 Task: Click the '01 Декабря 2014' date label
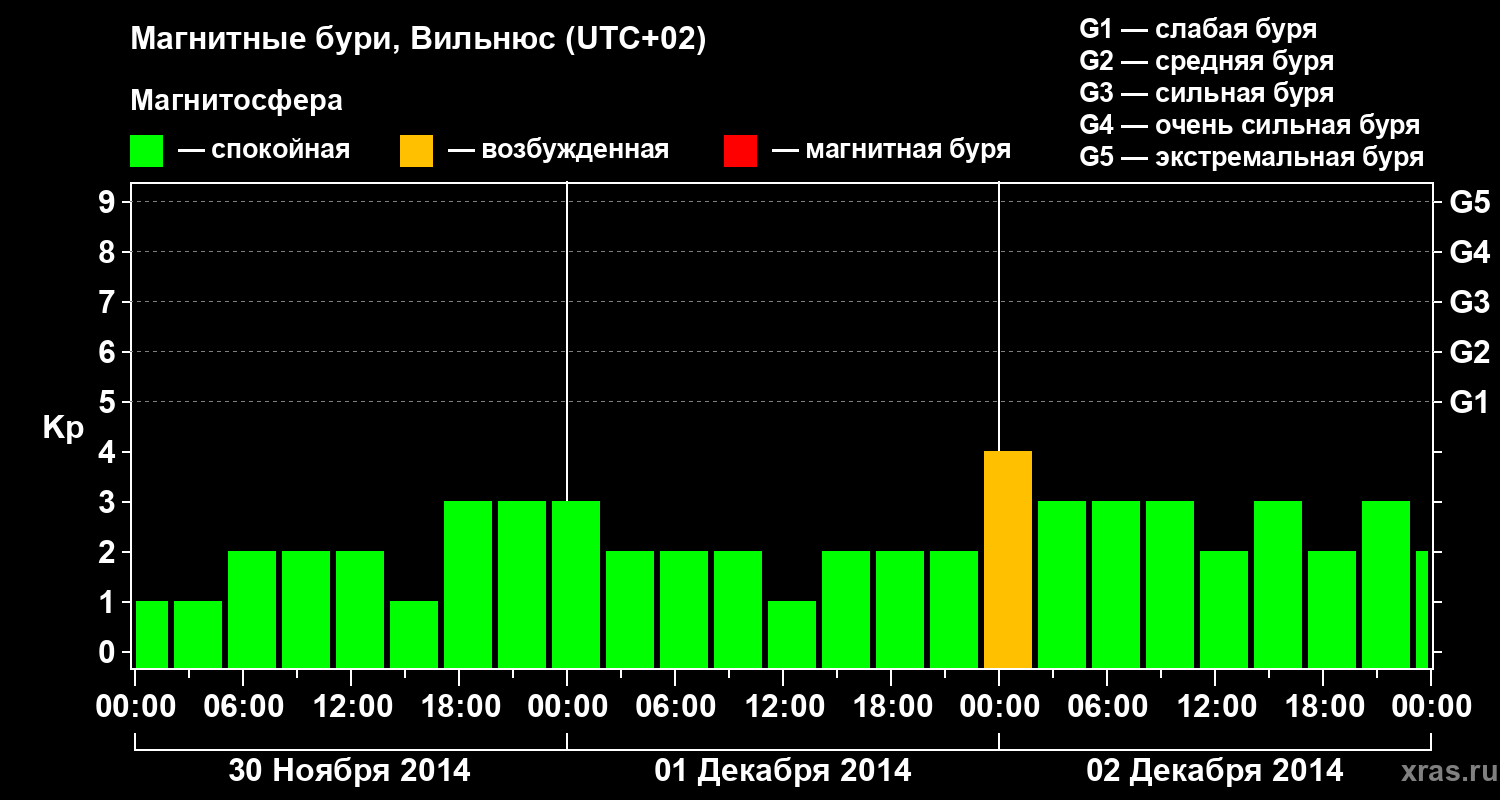coord(783,770)
